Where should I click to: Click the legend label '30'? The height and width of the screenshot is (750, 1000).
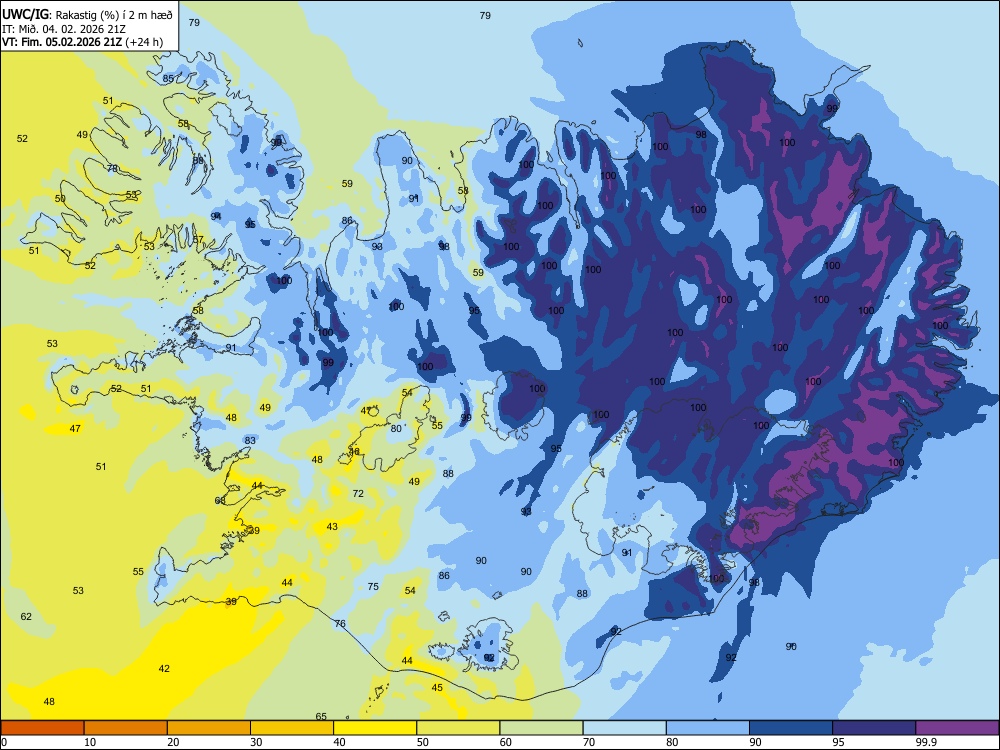(x=256, y=742)
